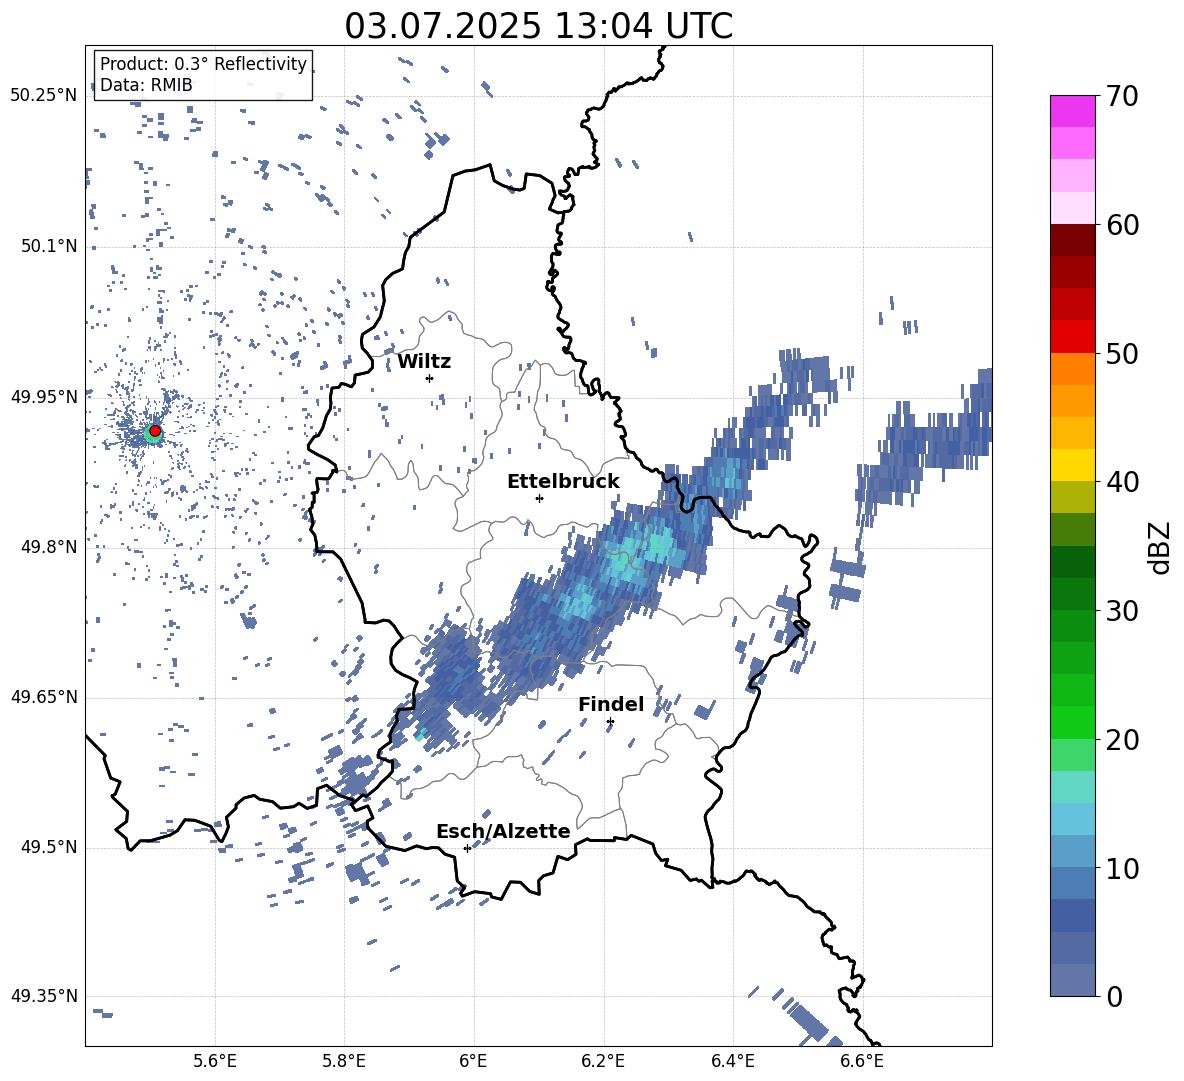
Task: Click the bright red 50 dBZ colorbar segment
Action: pyautogui.click(x=1072, y=337)
